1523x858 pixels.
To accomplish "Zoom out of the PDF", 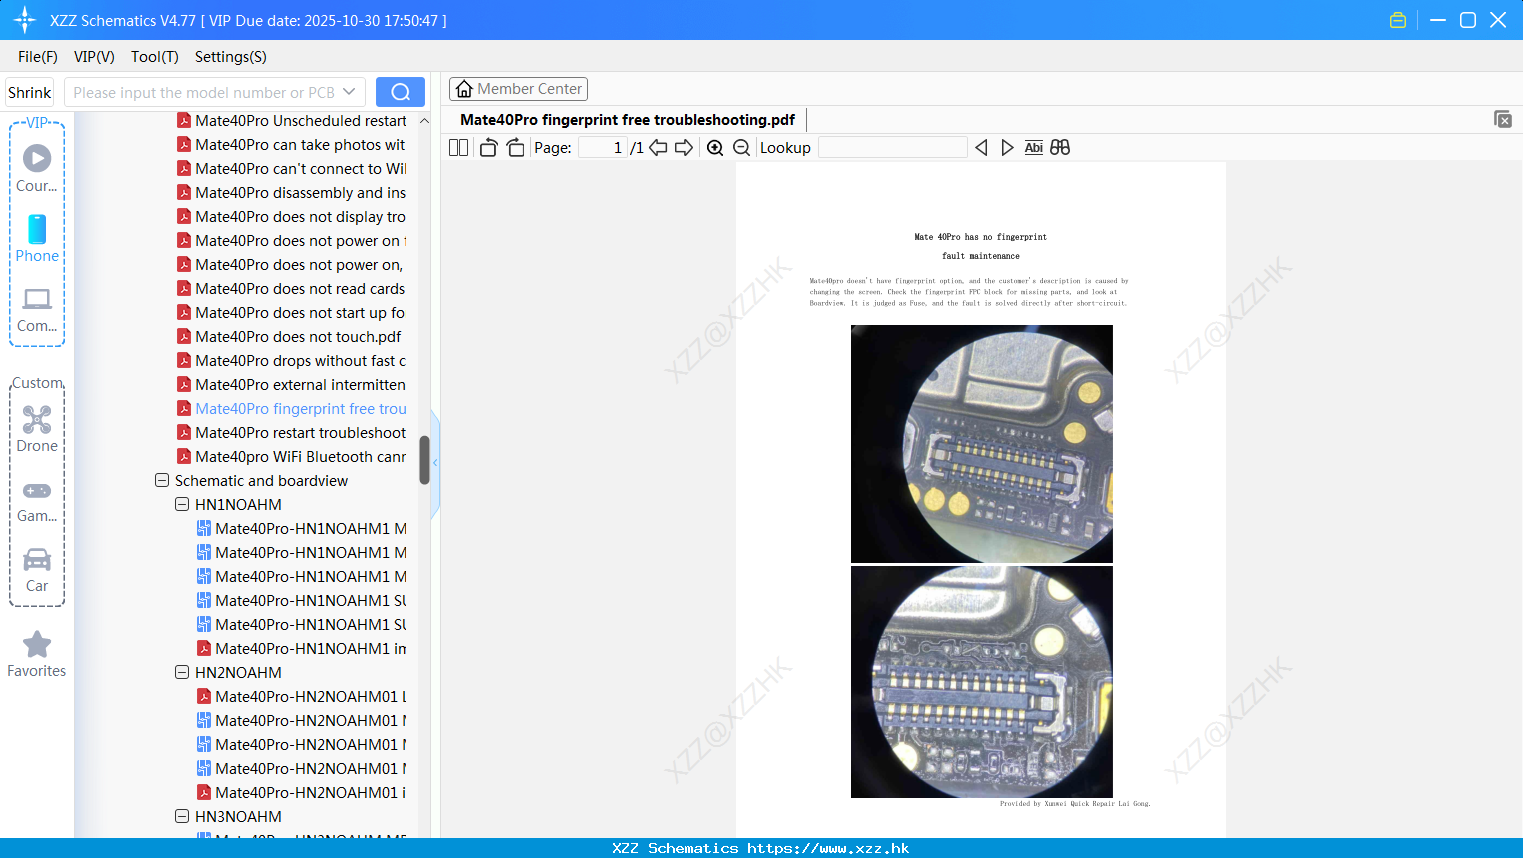I will (742, 148).
